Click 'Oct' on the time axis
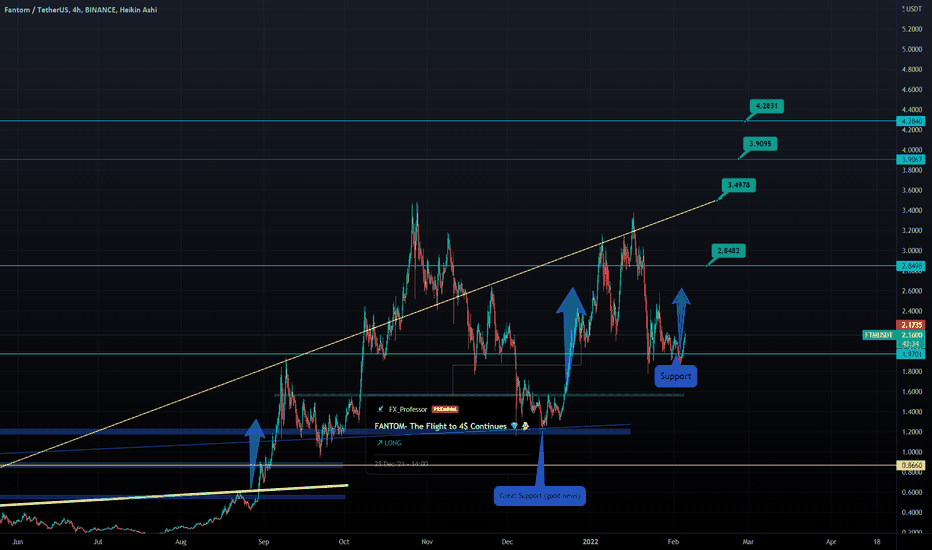The width and height of the screenshot is (932, 550). pyautogui.click(x=344, y=542)
